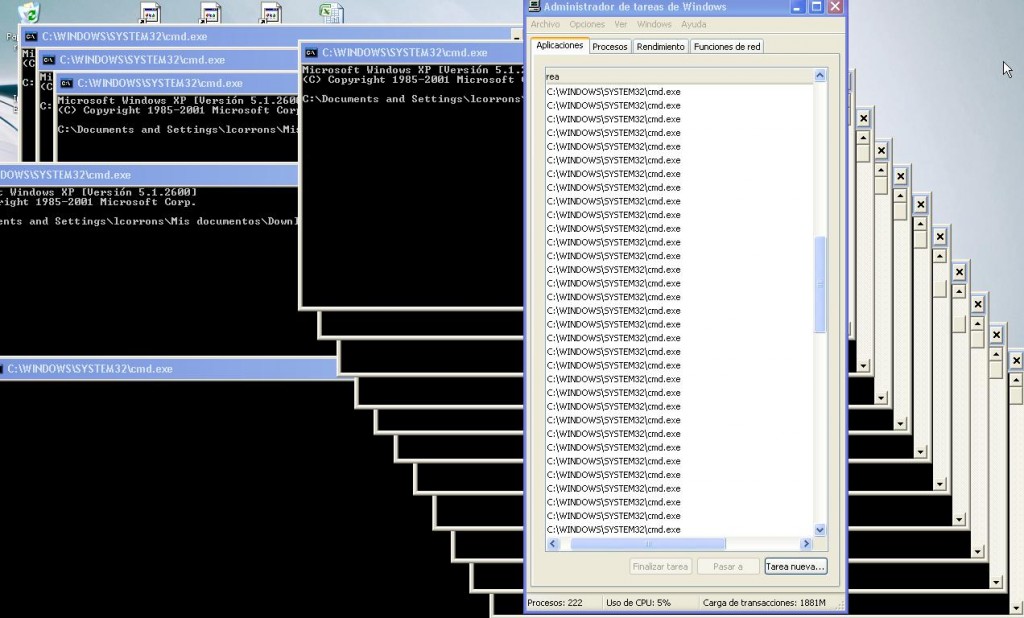Click the cmd line ending 'Microsoft Corp.'
This screenshot has width=1024, height=618.
pyautogui.click(x=98, y=202)
